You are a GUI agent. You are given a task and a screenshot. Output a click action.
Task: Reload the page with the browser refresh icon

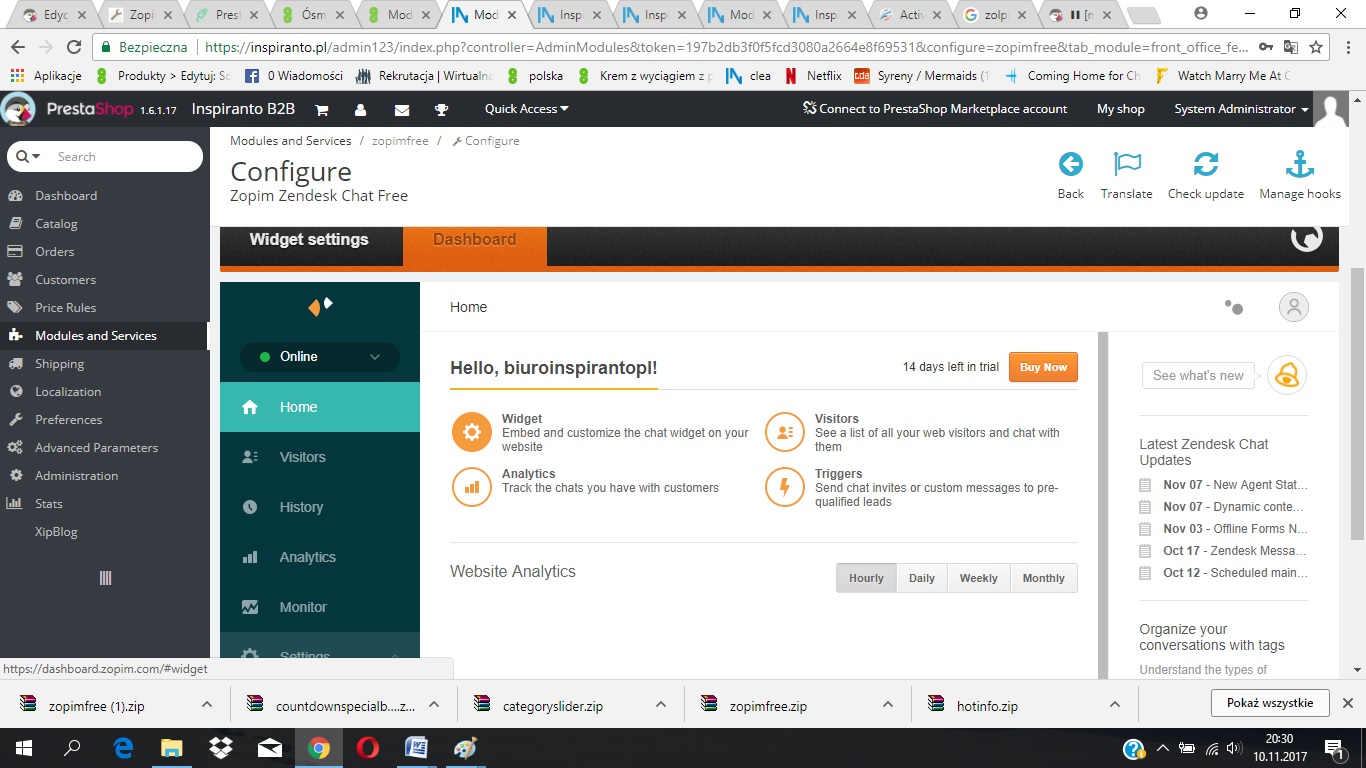(x=74, y=47)
